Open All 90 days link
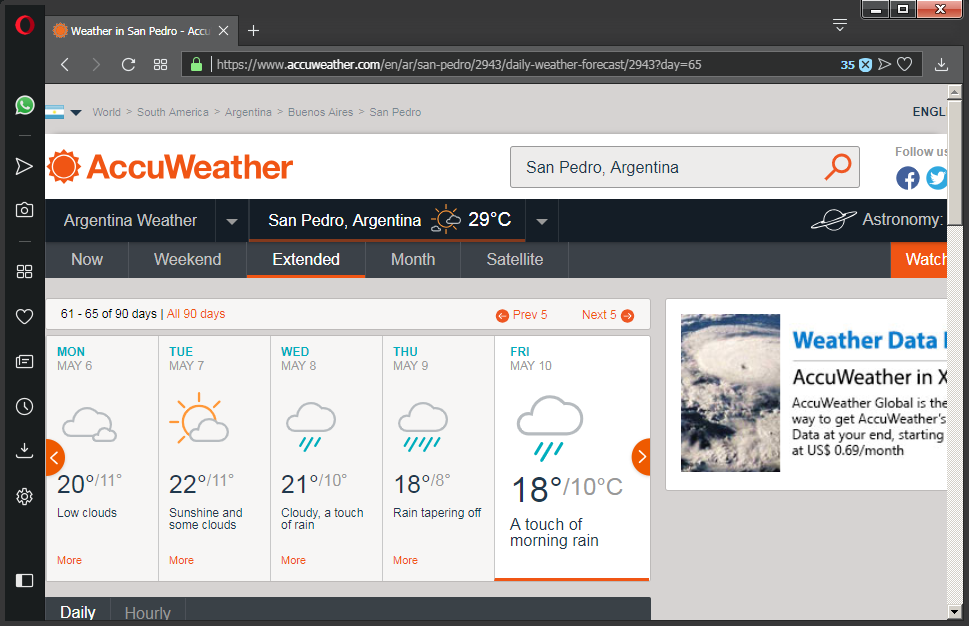The height and width of the screenshot is (626, 969). (196, 314)
